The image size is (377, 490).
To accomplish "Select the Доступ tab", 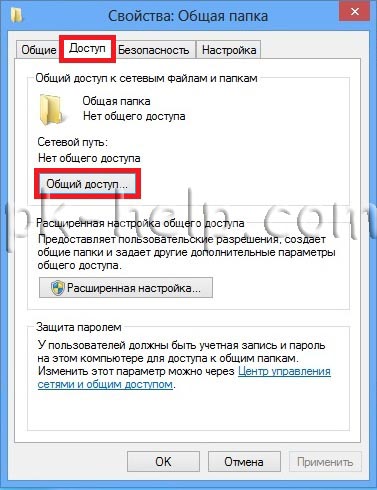I will pos(87,49).
